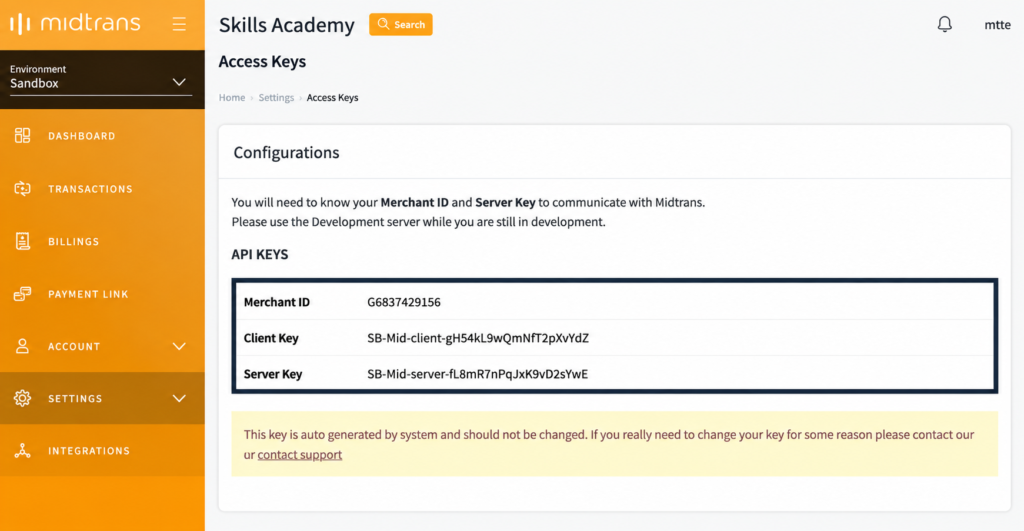Image resolution: width=1024 pixels, height=531 pixels.
Task: Collapse the Settings menu chevron
Action: coord(179,398)
